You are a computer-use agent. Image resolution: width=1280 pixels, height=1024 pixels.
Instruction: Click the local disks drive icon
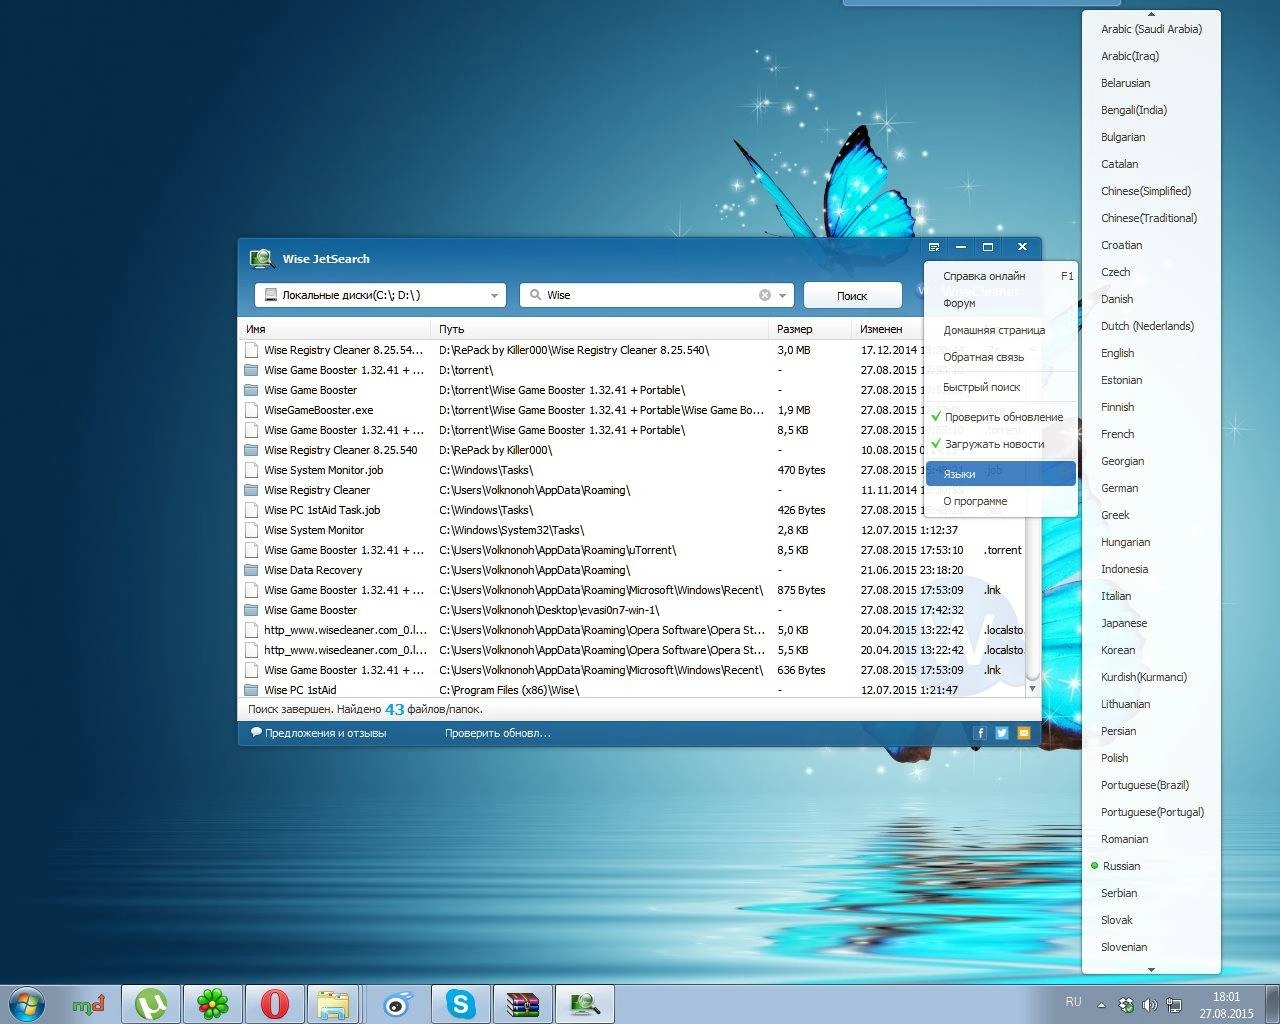point(270,295)
